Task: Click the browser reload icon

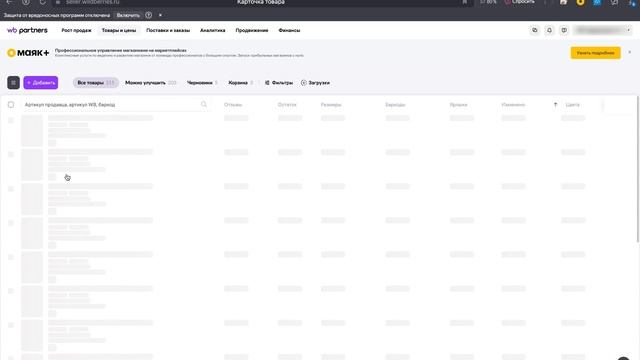Action: 42,2
